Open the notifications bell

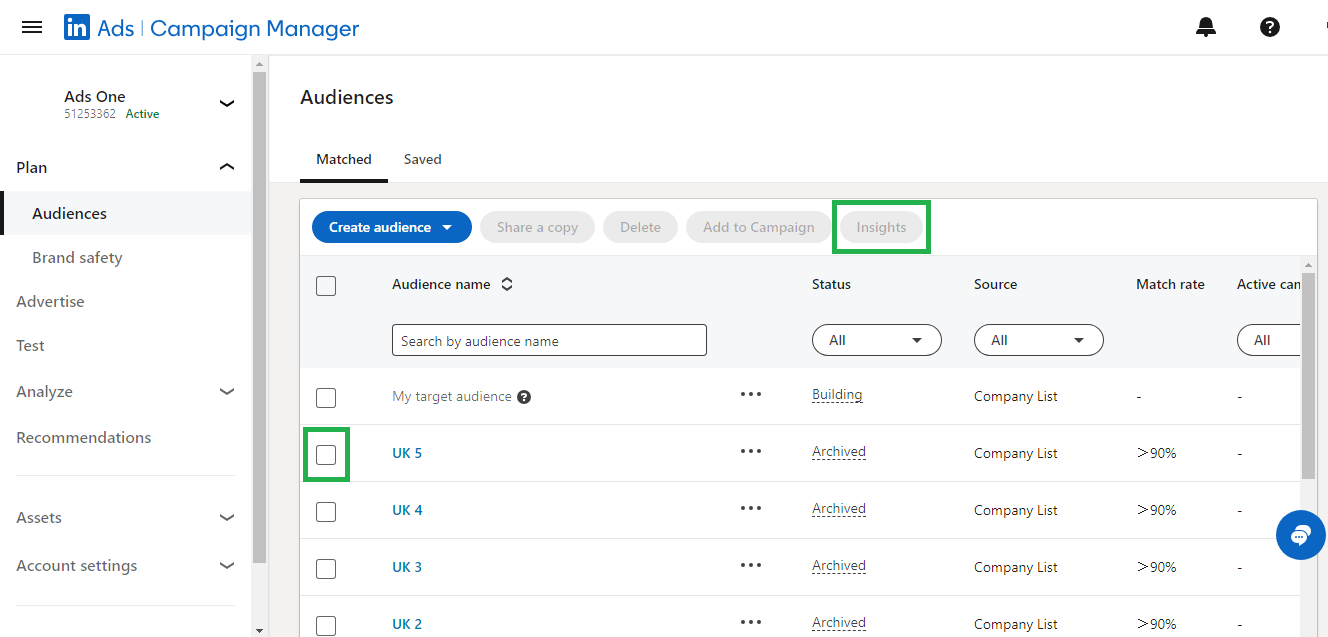(1206, 28)
